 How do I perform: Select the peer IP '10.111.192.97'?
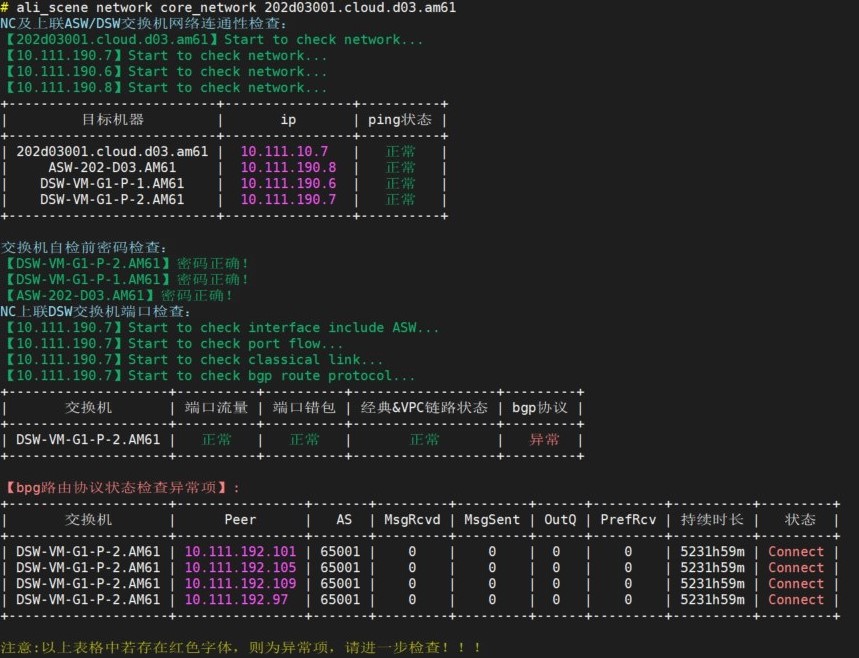pos(236,599)
